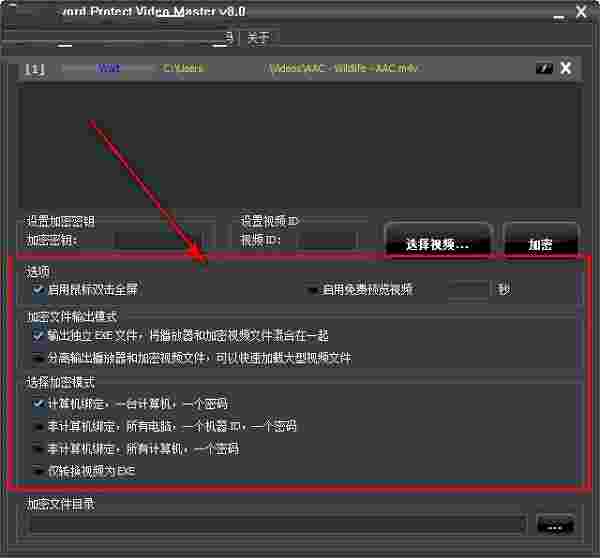
Task: Click the 加密 button
Action: click(540, 242)
